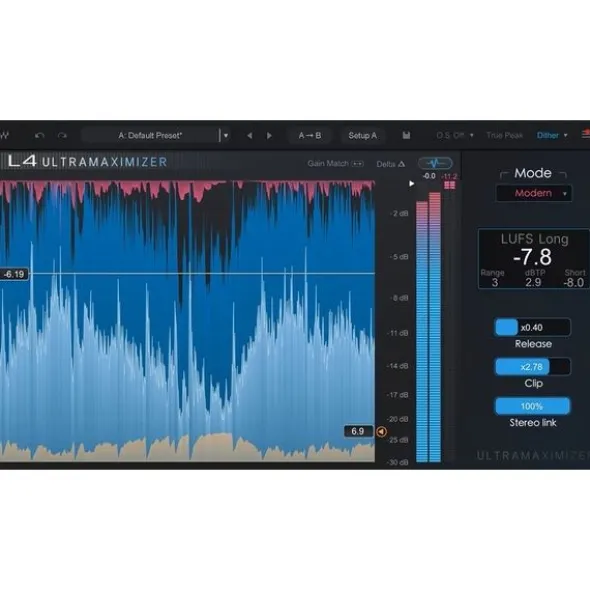The width and height of the screenshot is (590, 591).
Task: Click the orange ceiling arrow handle
Action: coord(382,432)
